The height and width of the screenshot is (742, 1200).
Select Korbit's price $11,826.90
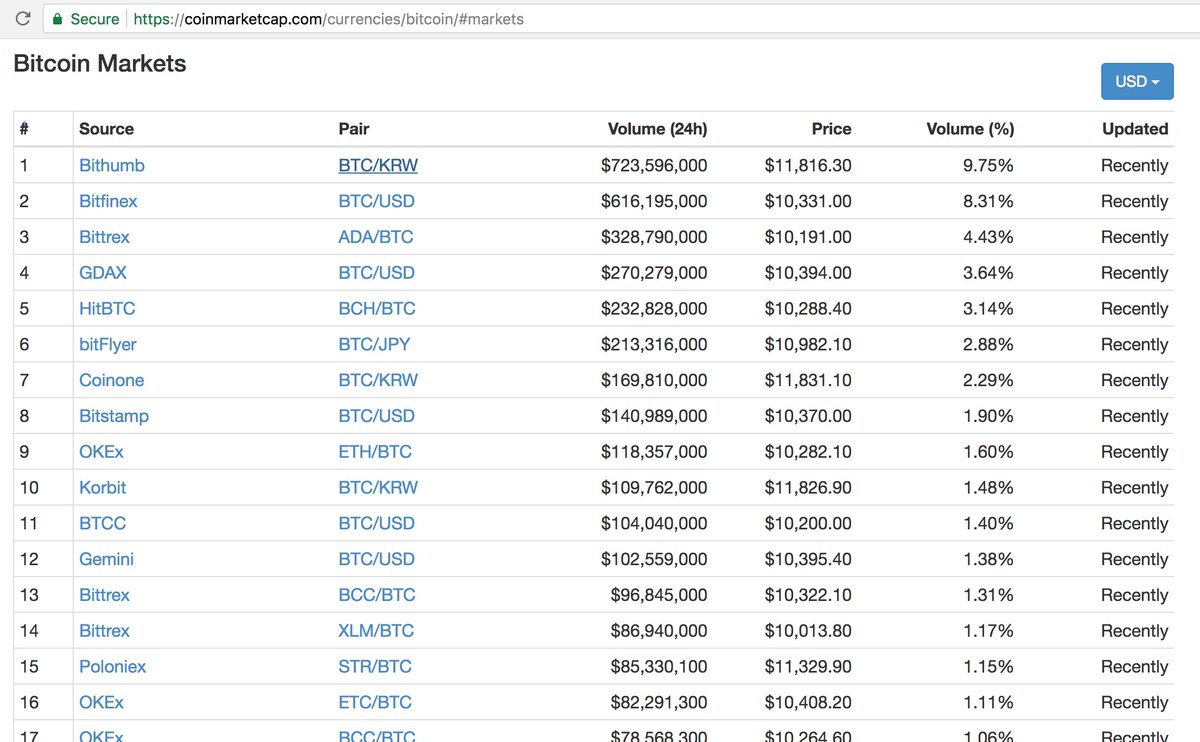coord(808,488)
